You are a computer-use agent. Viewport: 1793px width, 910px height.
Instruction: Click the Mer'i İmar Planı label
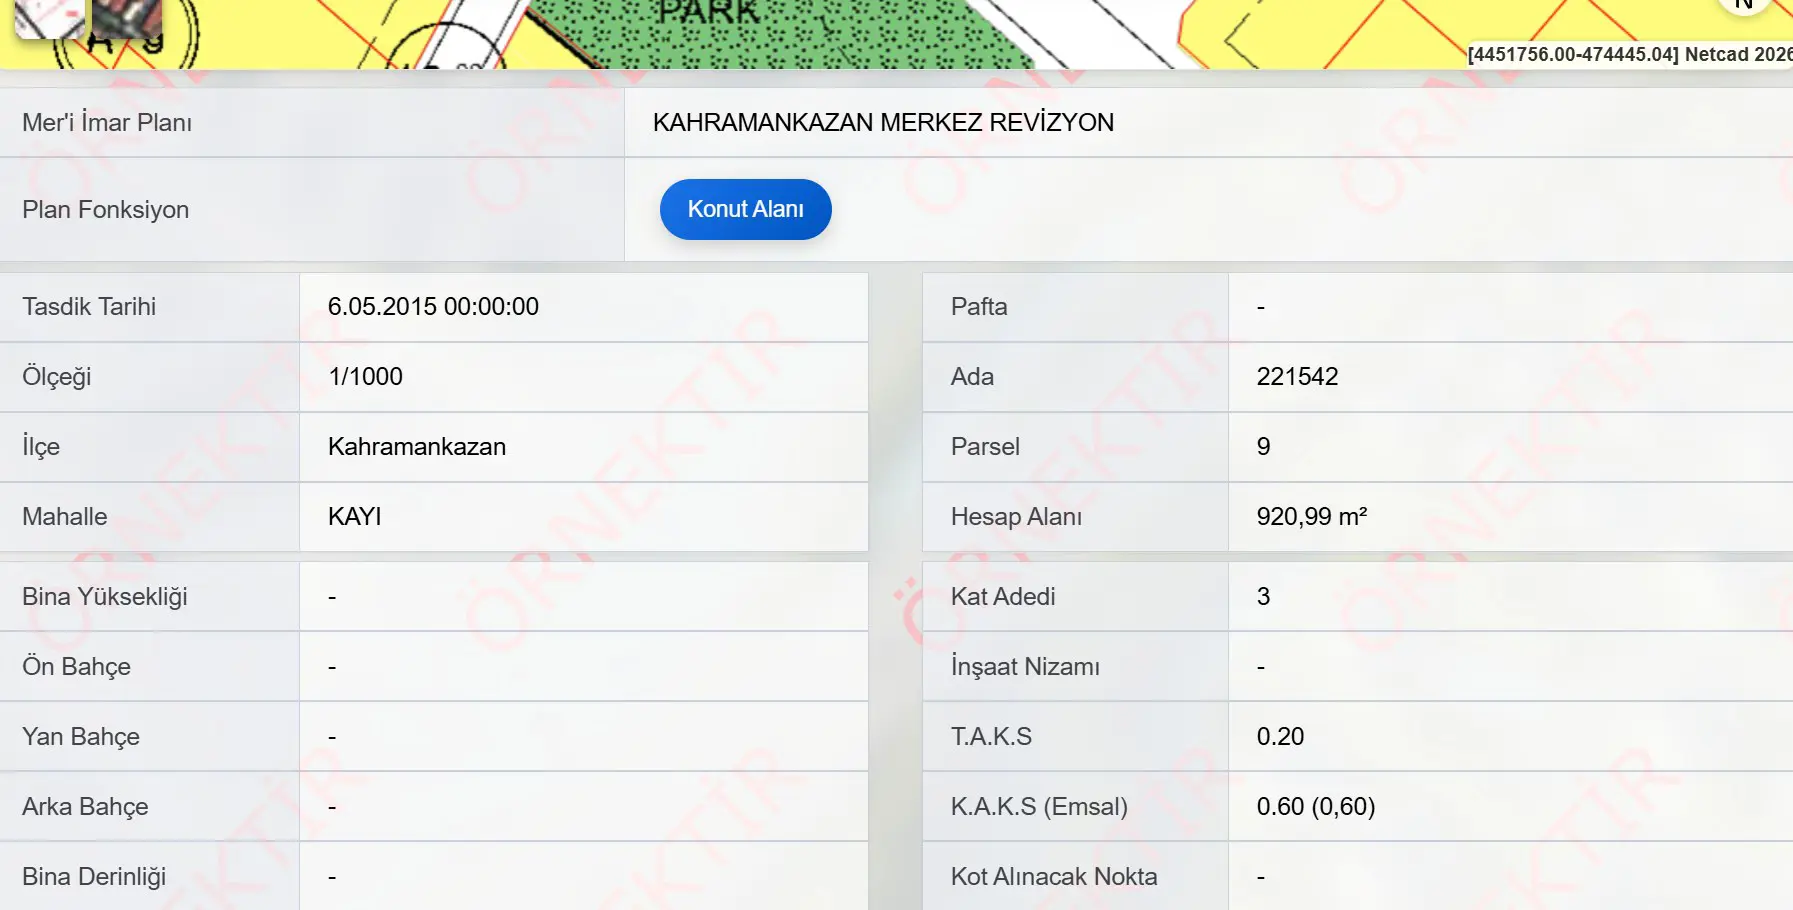point(107,122)
